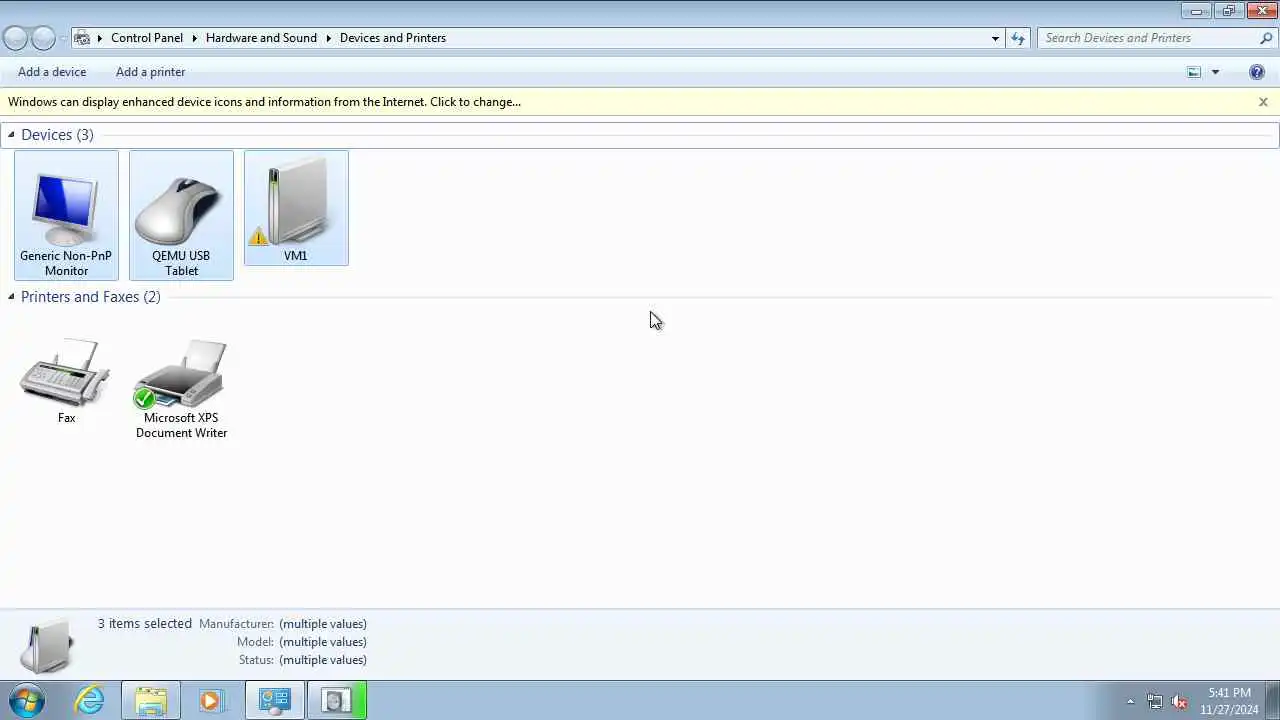Click the taskbar clock and date
The width and height of the screenshot is (1280, 720).
1229,701
